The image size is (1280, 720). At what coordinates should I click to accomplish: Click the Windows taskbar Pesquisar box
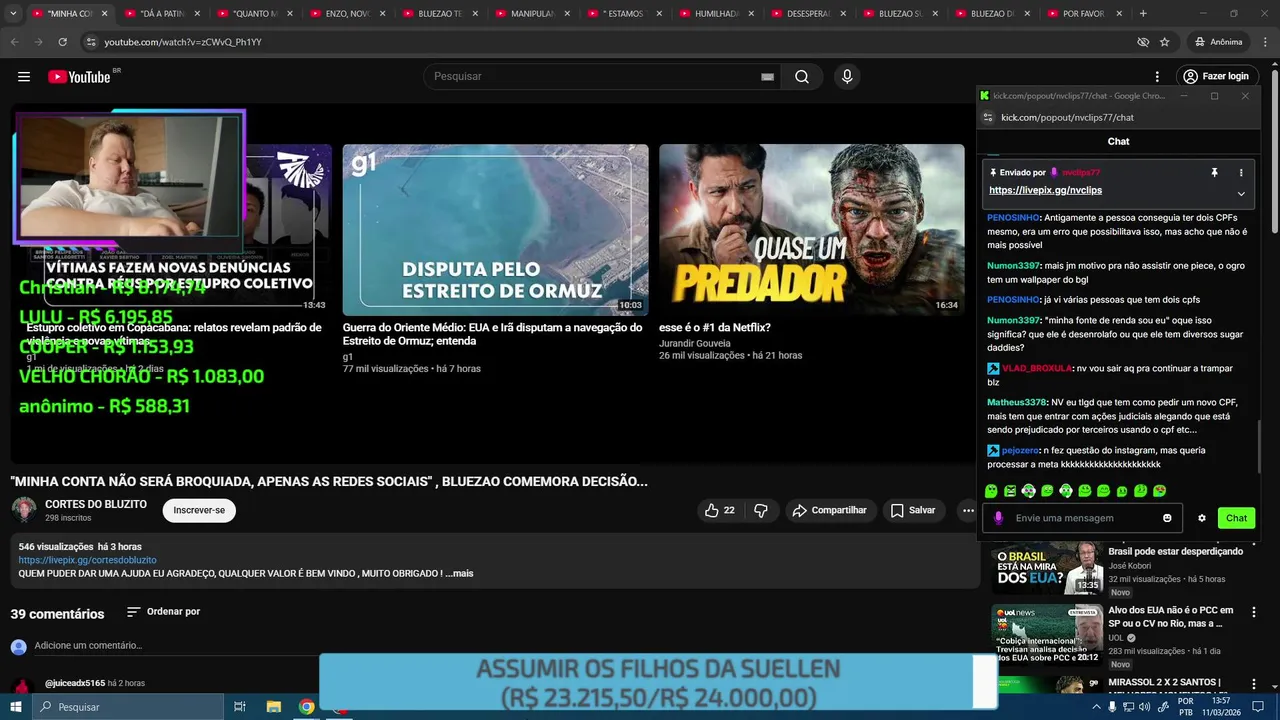[x=128, y=707]
